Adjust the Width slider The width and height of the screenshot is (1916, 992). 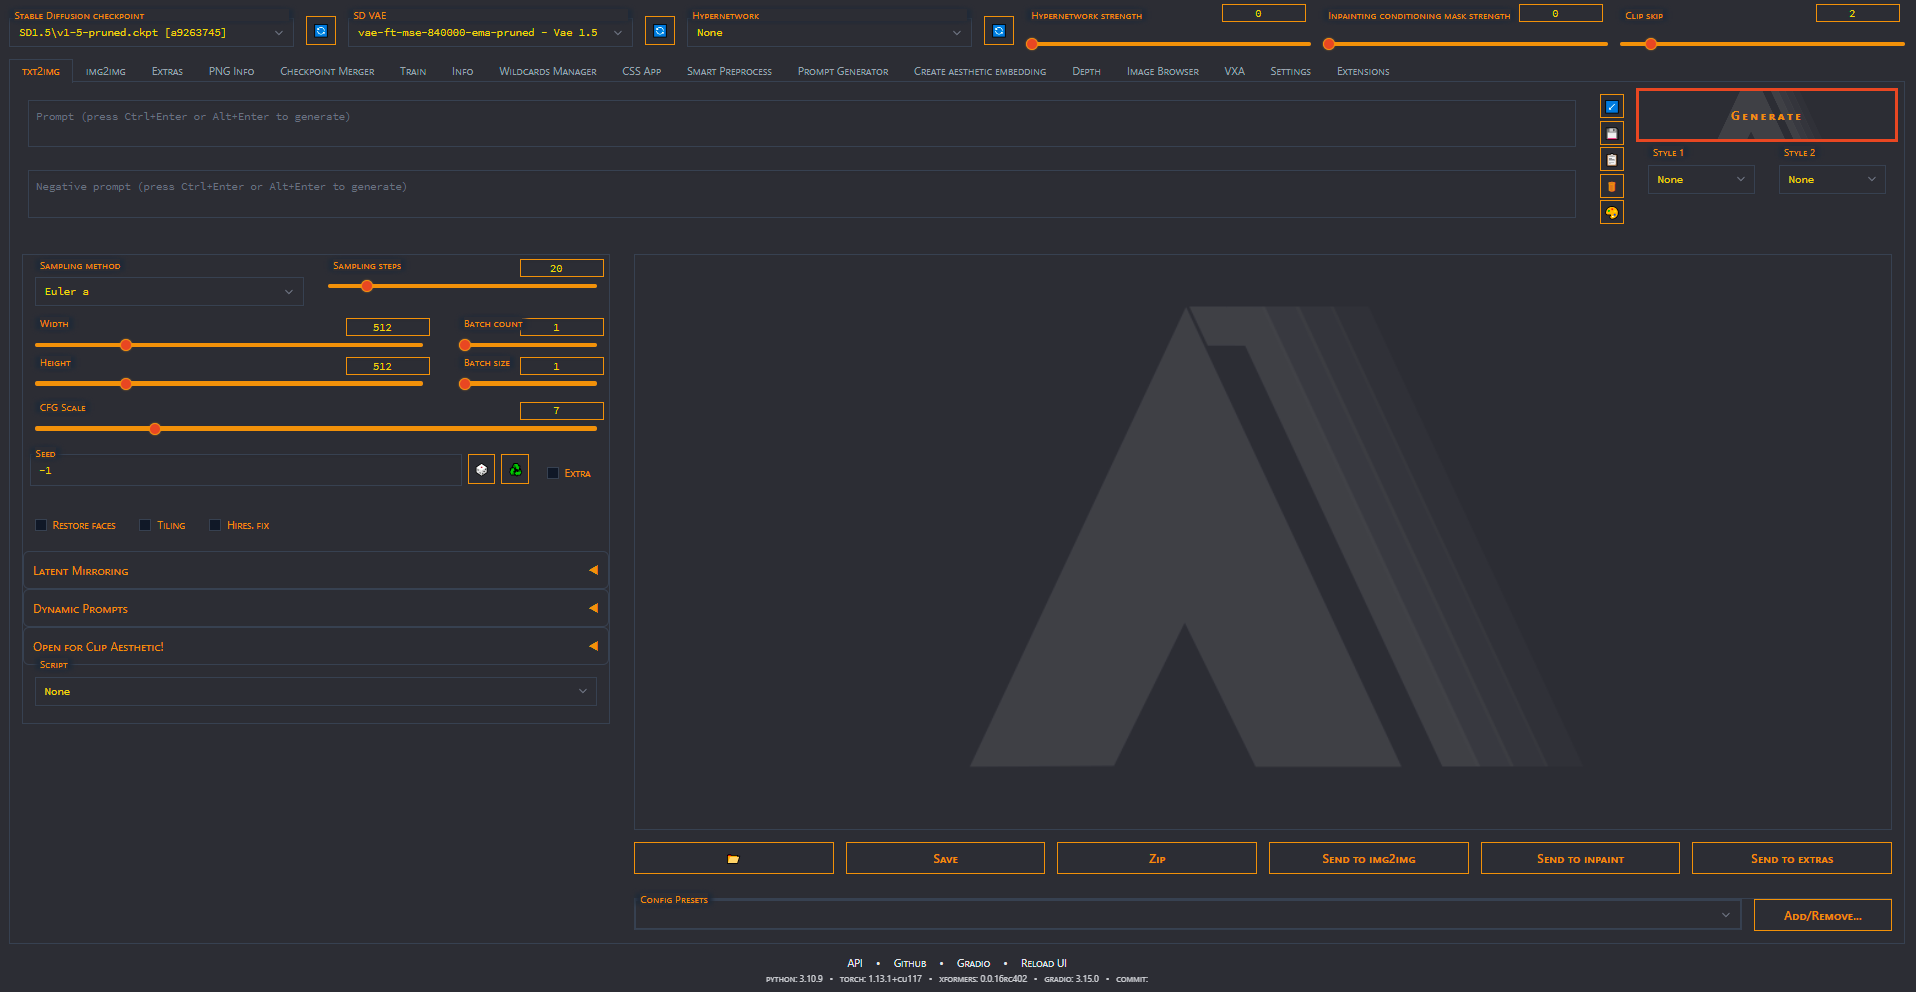[229, 345]
